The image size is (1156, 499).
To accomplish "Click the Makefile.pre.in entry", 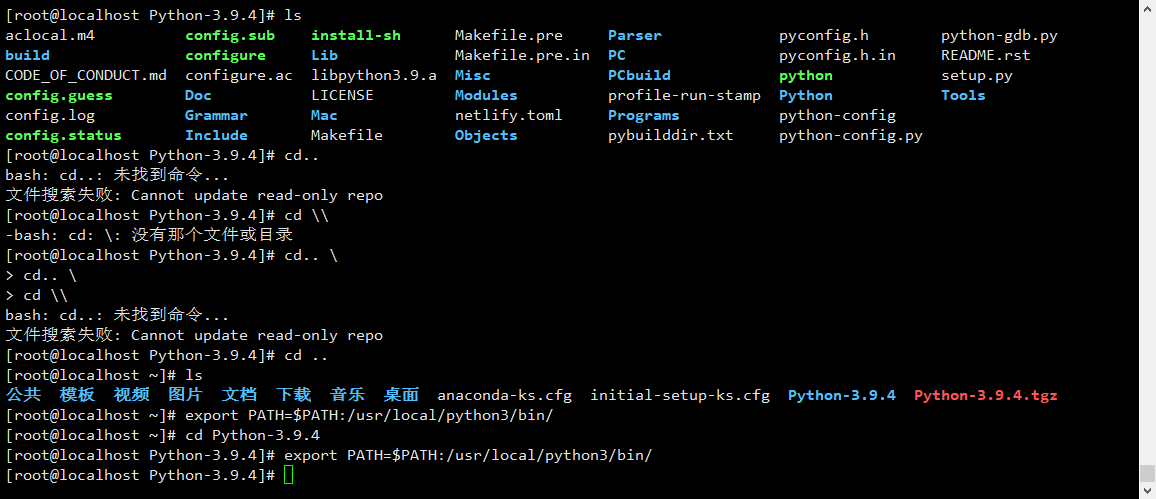I will [x=522, y=55].
